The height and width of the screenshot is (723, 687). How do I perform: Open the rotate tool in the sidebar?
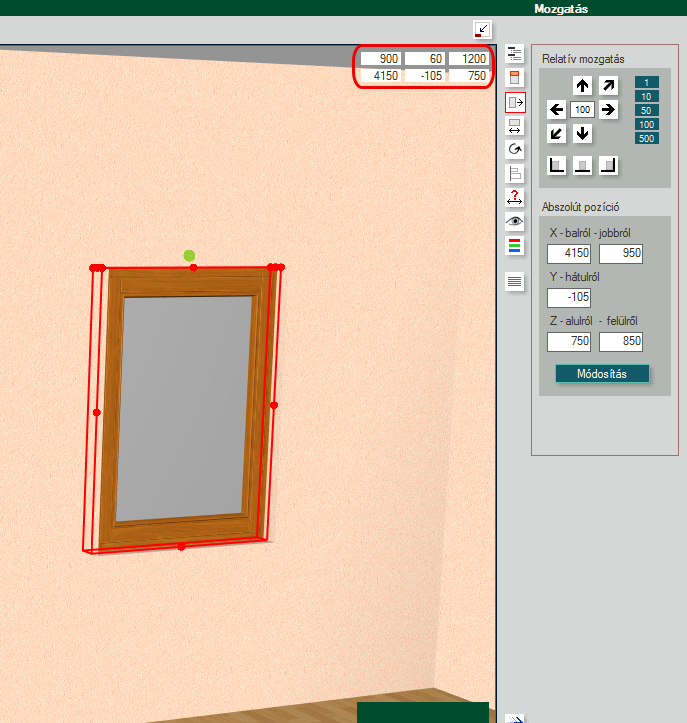pos(515,149)
